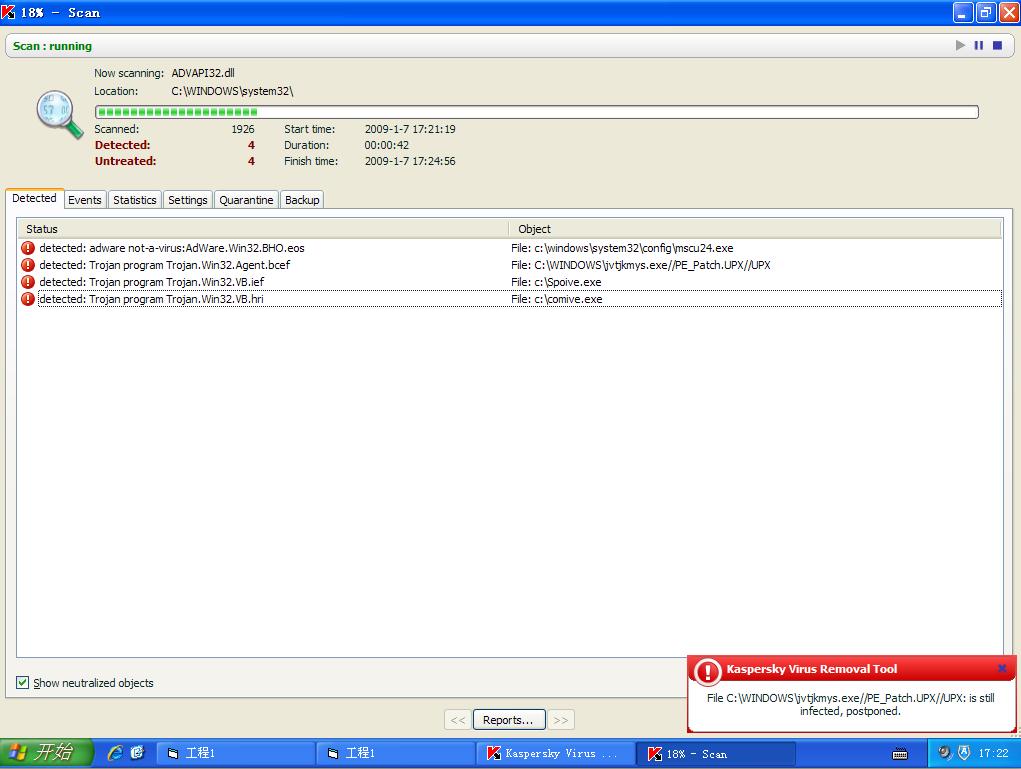Click the keyboard language bar icon

coord(900,754)
